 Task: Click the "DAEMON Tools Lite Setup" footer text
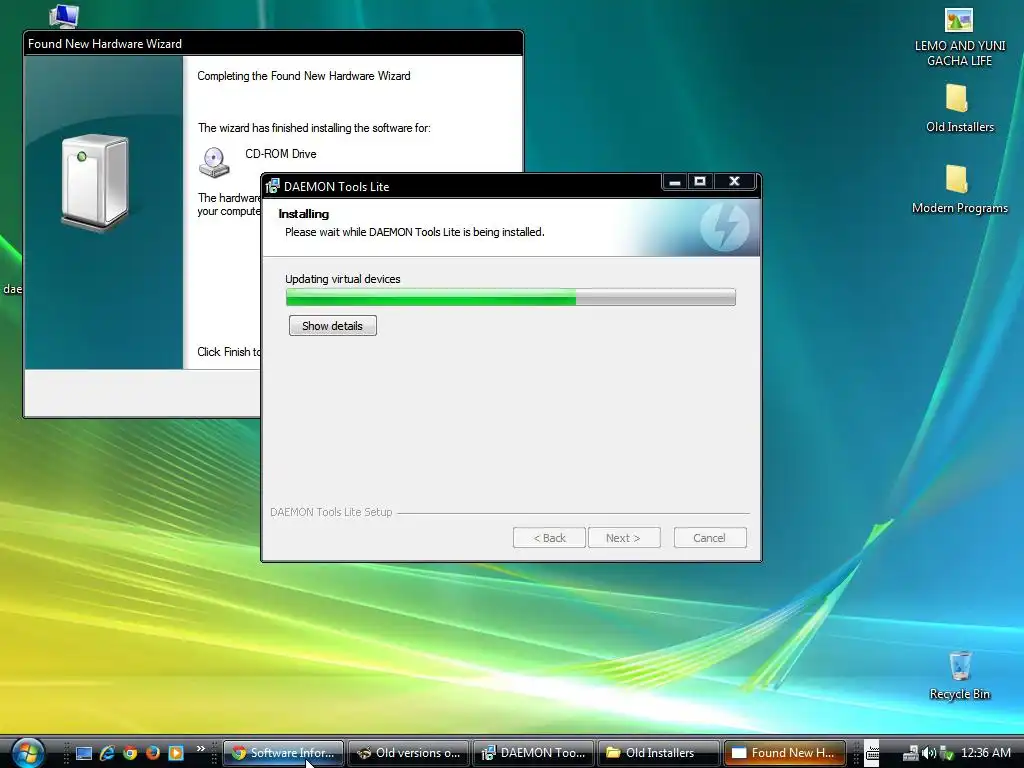coord(331,512)
